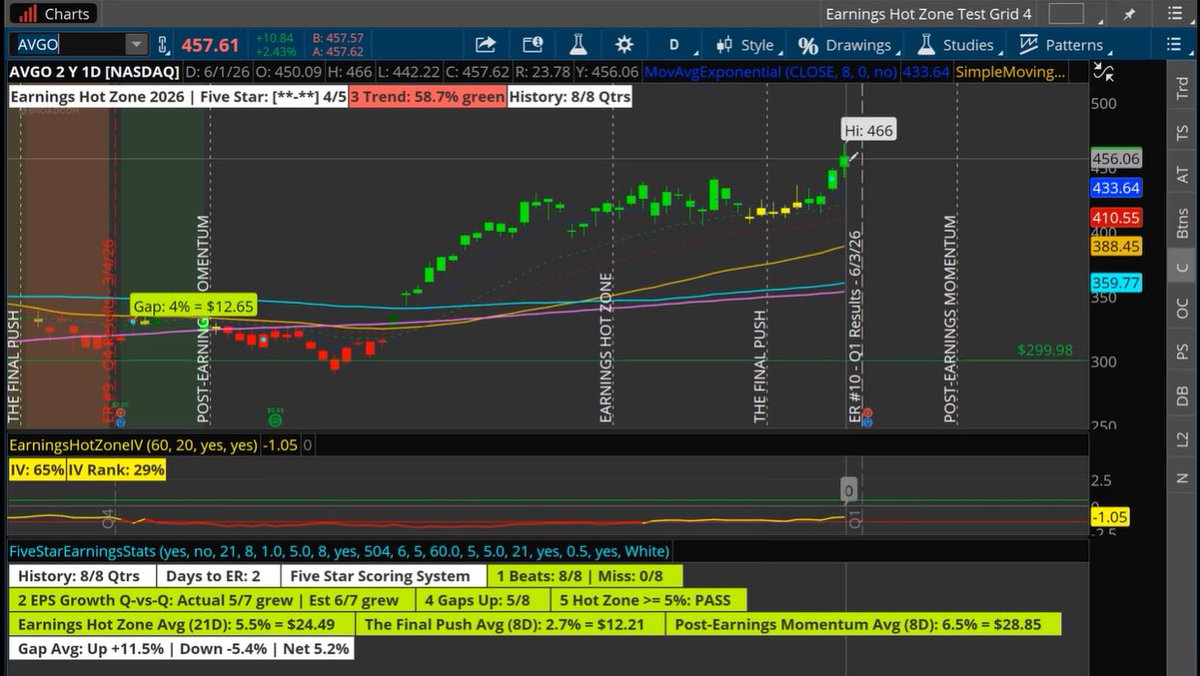Open the top-right window menu icon

pos(1174,14)
